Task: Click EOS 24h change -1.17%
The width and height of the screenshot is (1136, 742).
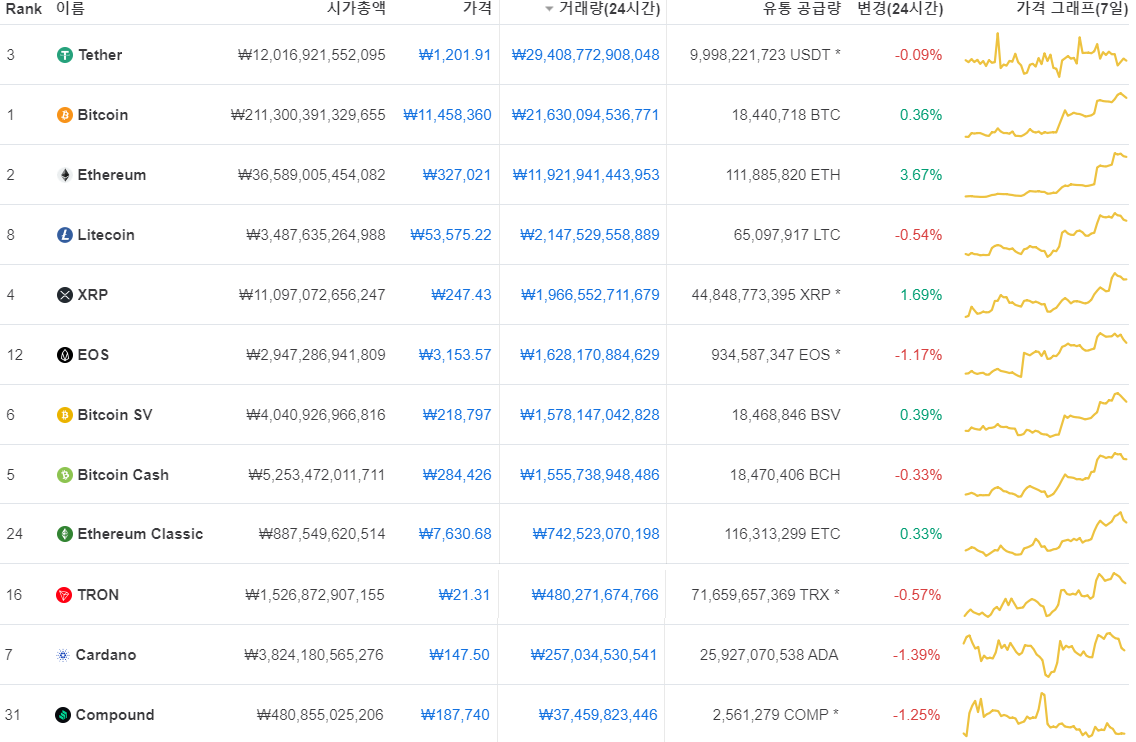Action: pyautogui.click(x=919, y=355)
